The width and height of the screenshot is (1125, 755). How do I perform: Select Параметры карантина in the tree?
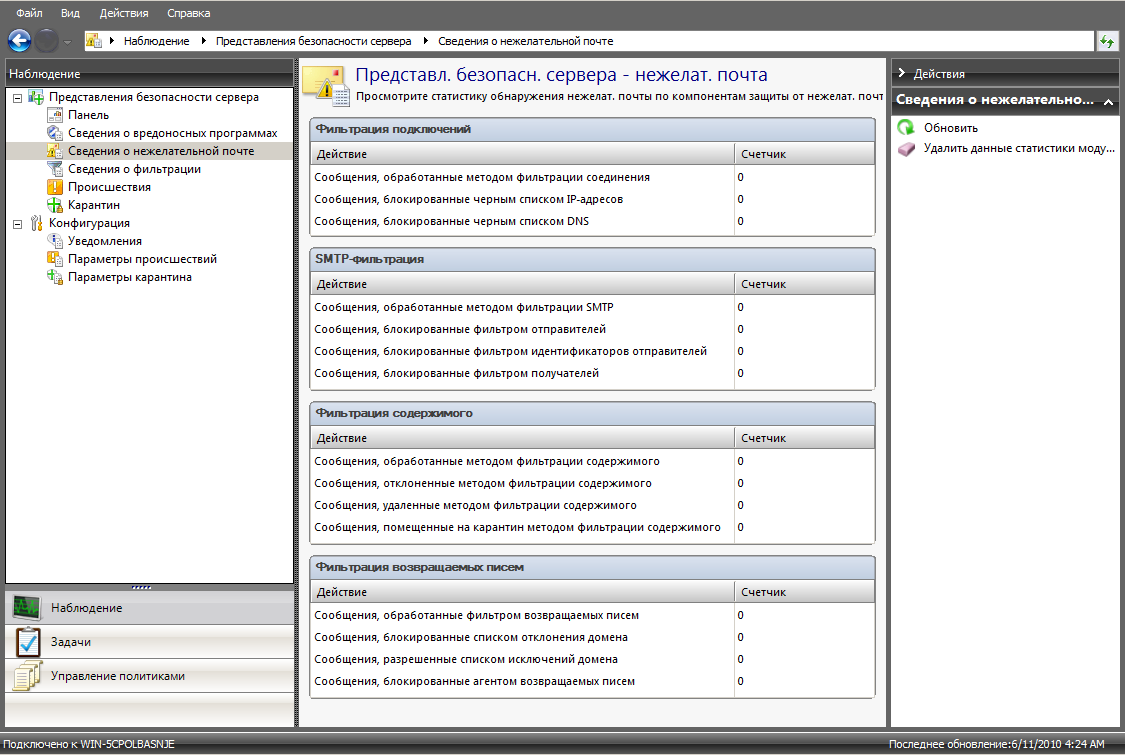pyautogui.click(x=129, y=277)
